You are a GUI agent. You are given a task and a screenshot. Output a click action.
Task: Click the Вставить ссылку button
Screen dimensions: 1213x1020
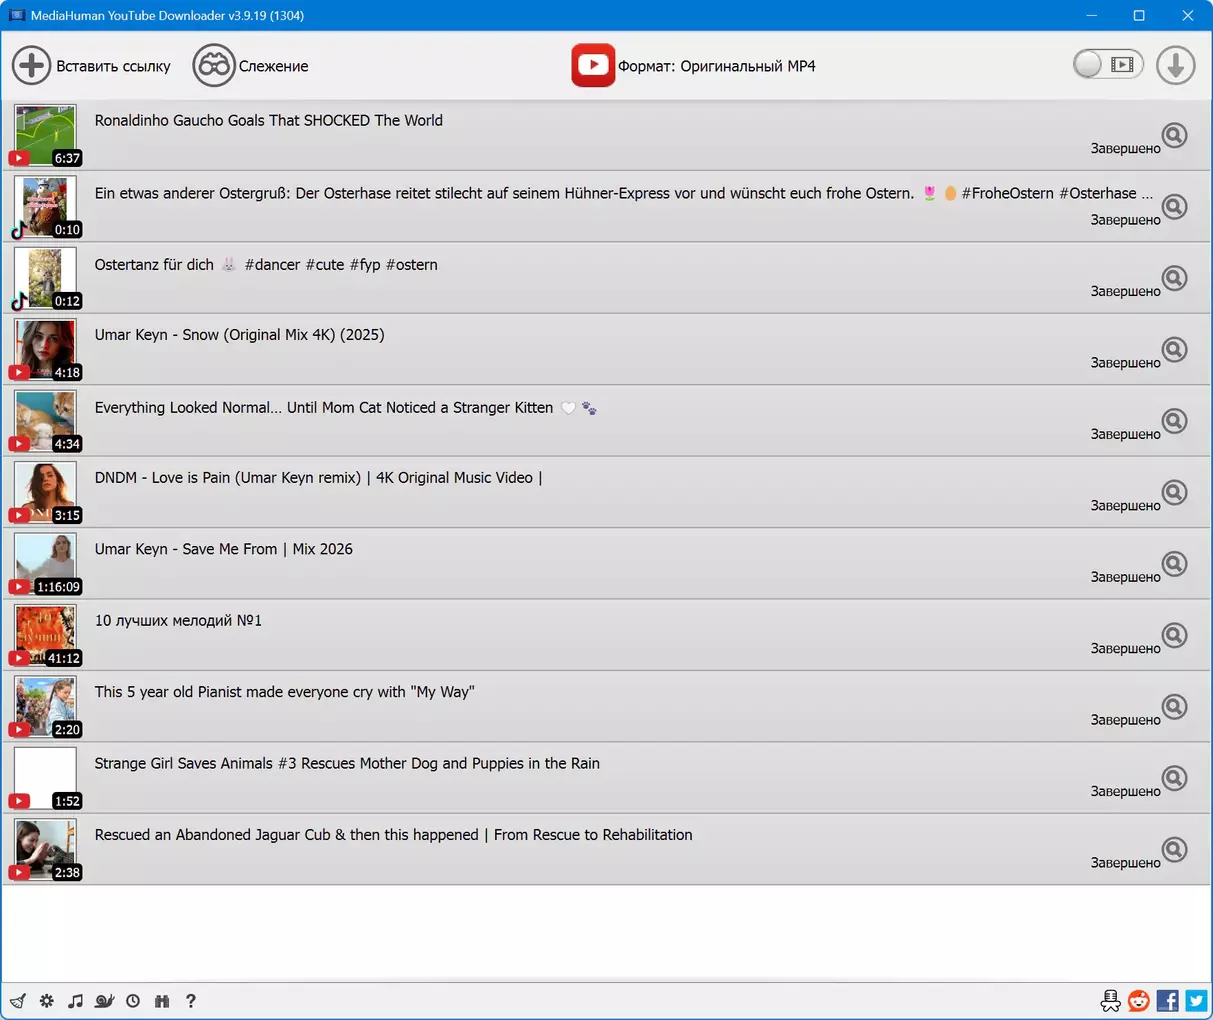(91, 66)
